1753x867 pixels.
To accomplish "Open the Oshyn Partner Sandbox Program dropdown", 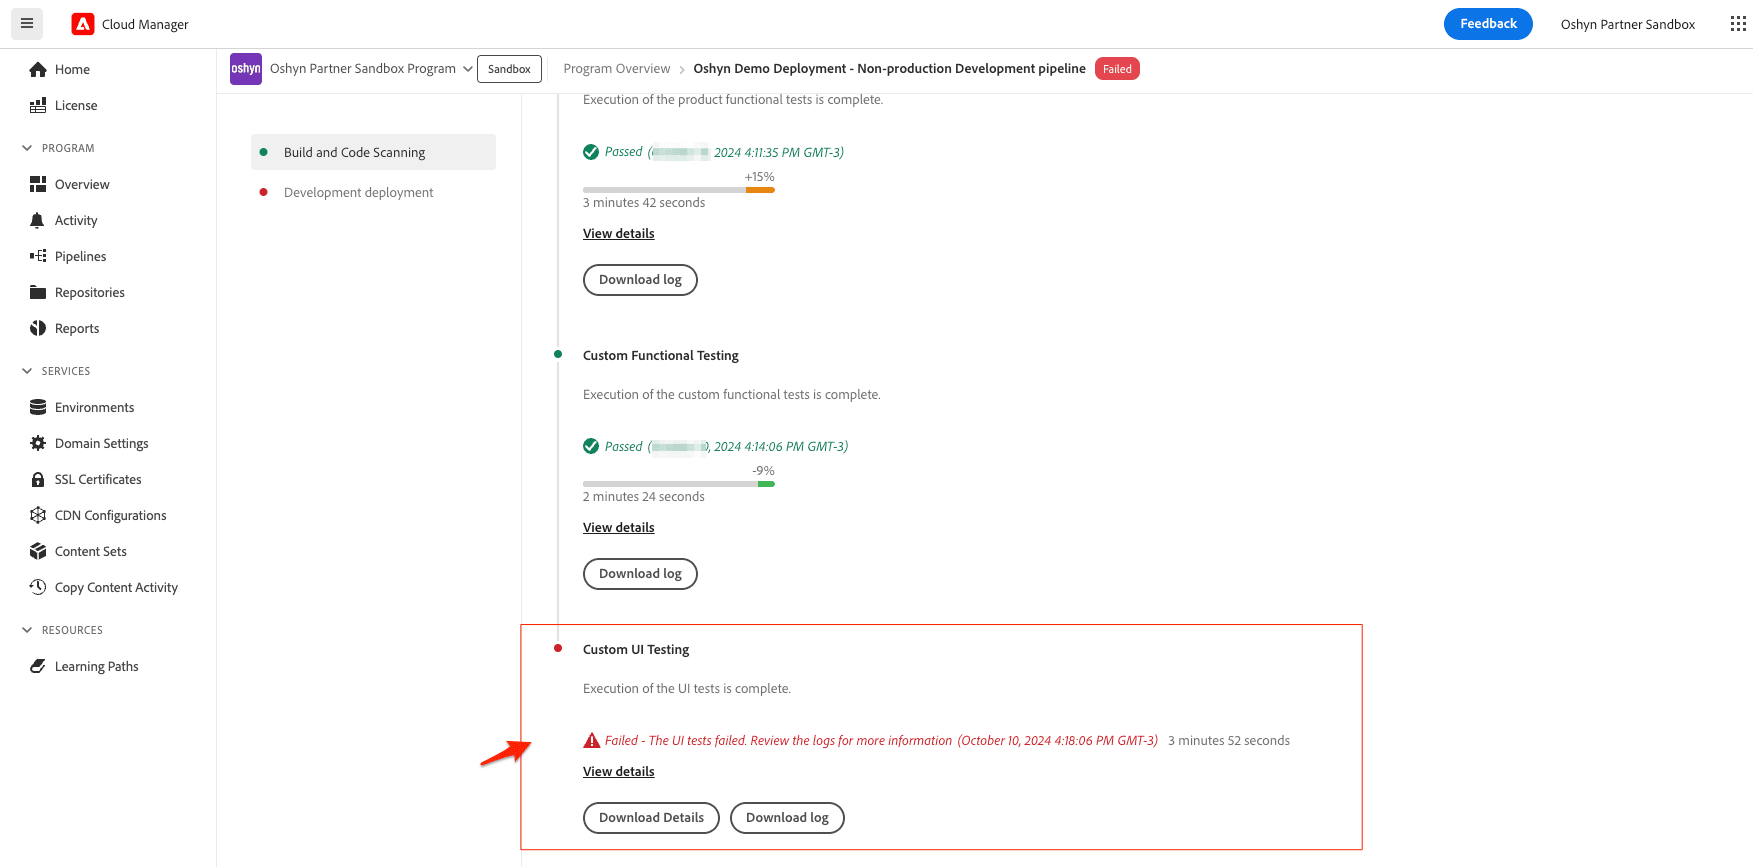I will (371, 69).
